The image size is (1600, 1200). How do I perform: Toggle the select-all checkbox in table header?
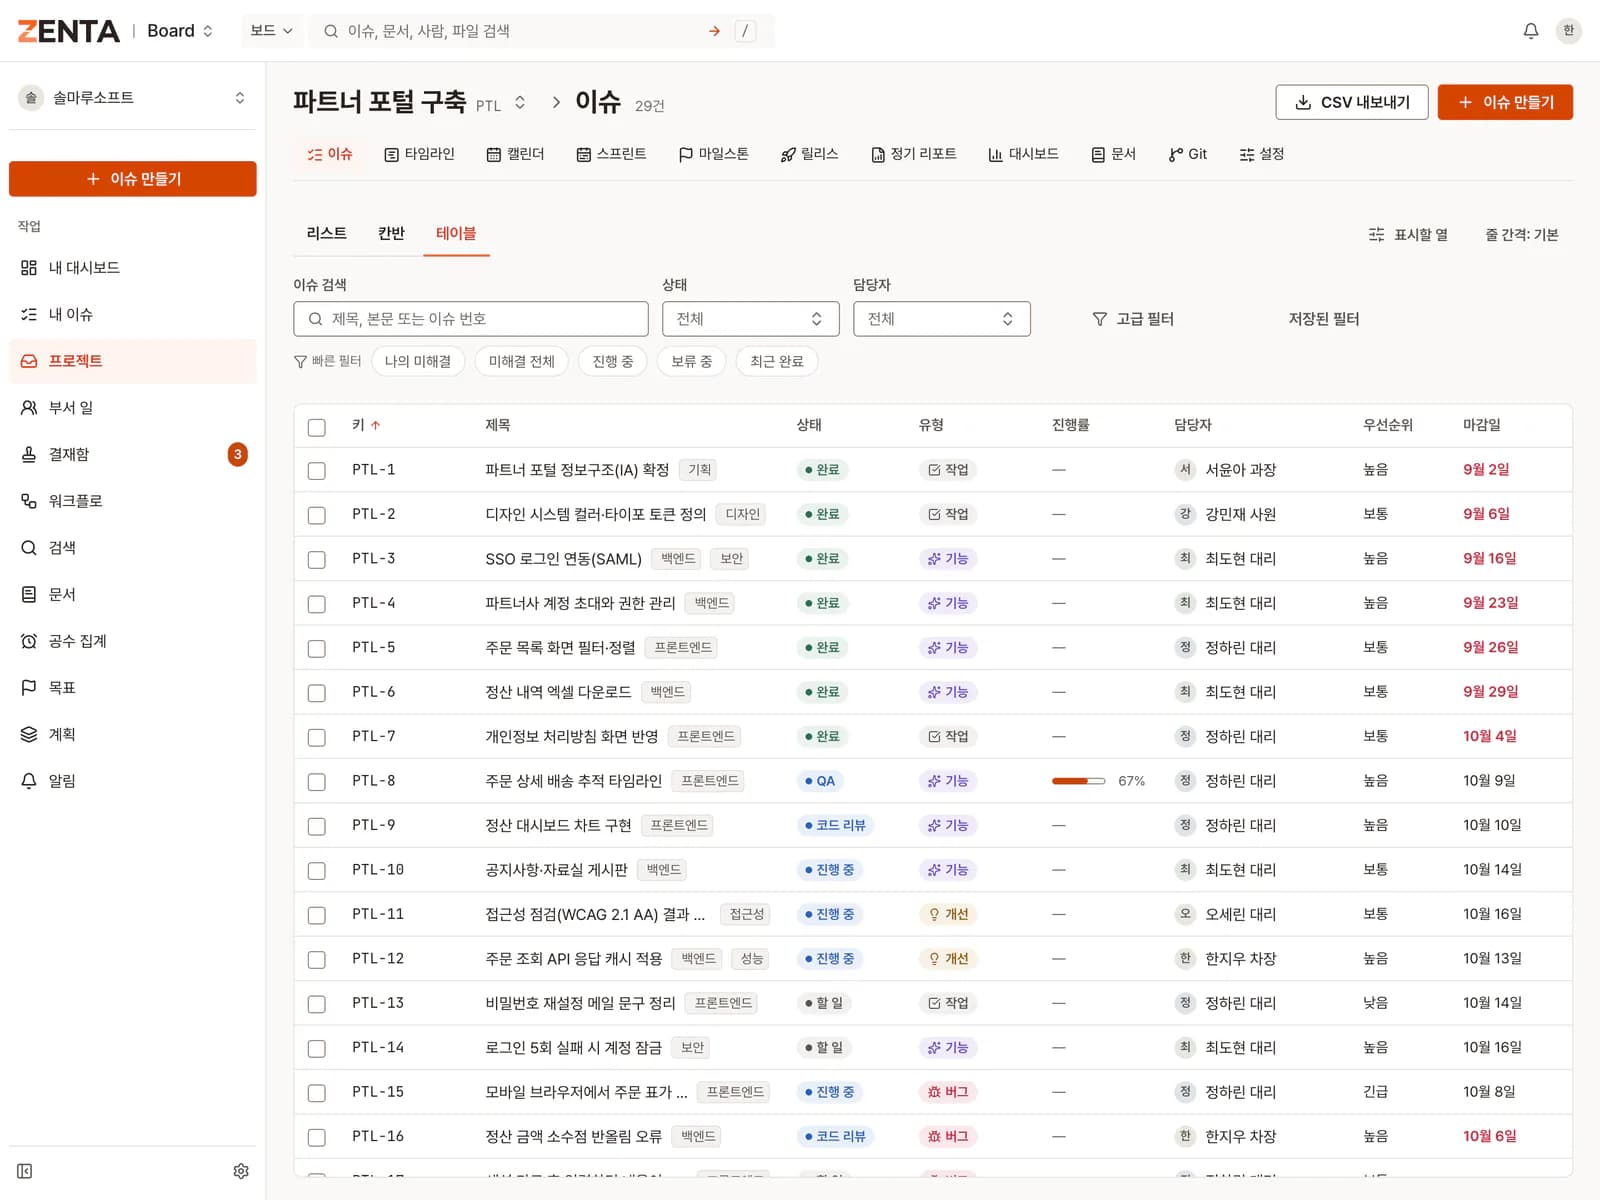tap(317, 427)
